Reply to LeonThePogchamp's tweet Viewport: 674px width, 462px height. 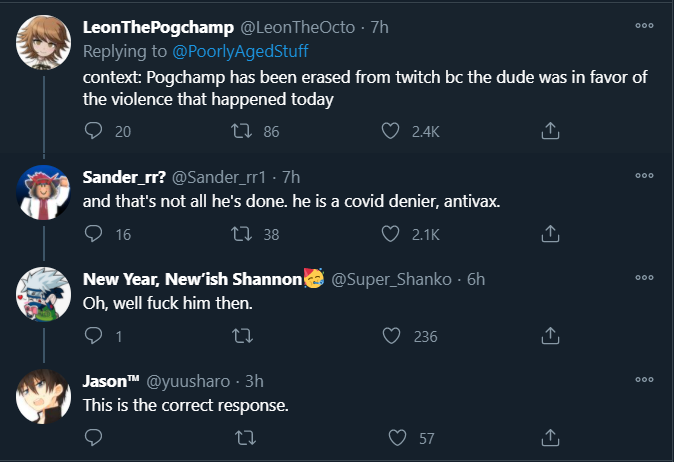click(x=93, y=131)
